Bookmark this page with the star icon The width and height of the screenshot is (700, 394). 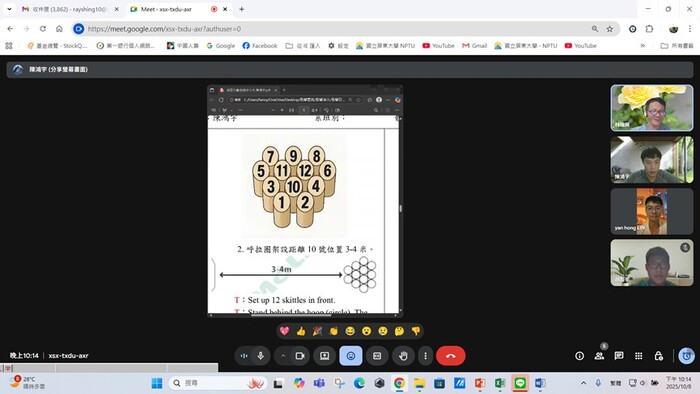pyautogui.click(x=610, y=29)
